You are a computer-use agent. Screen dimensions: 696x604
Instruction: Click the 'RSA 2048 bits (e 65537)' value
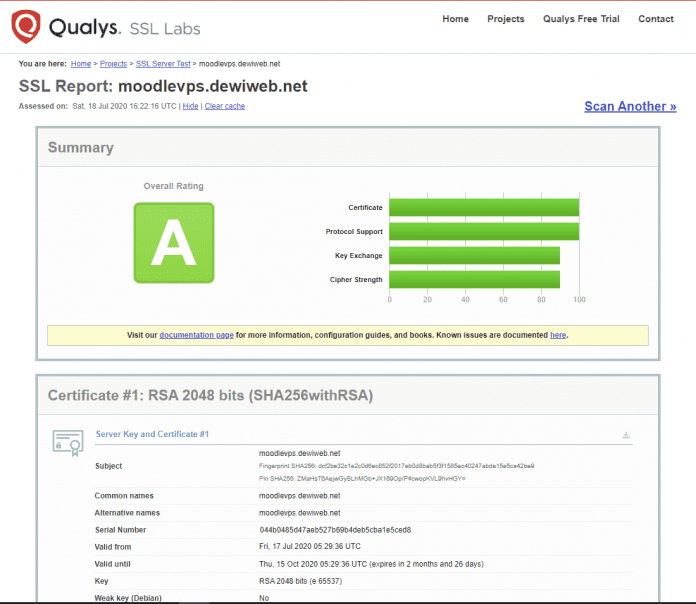click(x=301, y=581)
